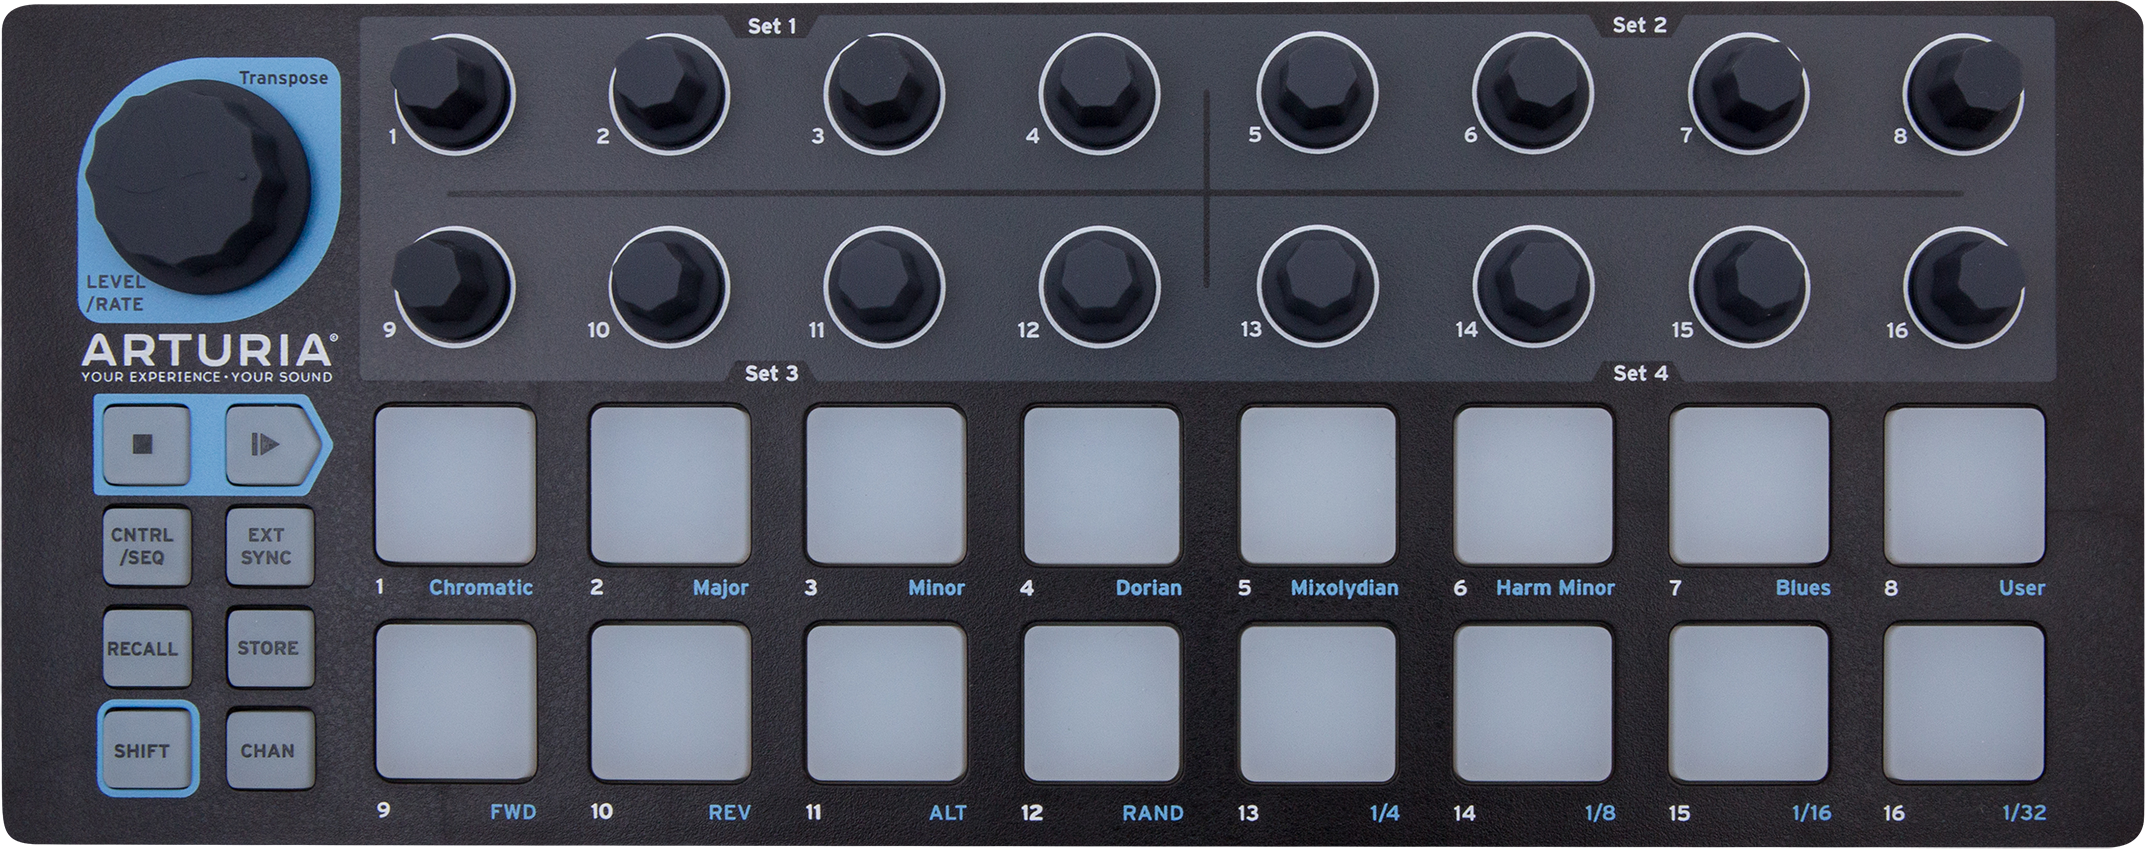Click encoder knob 10
Viewport: 2145px width, 849px height.
pyautogui.click(x=668, y=287)
